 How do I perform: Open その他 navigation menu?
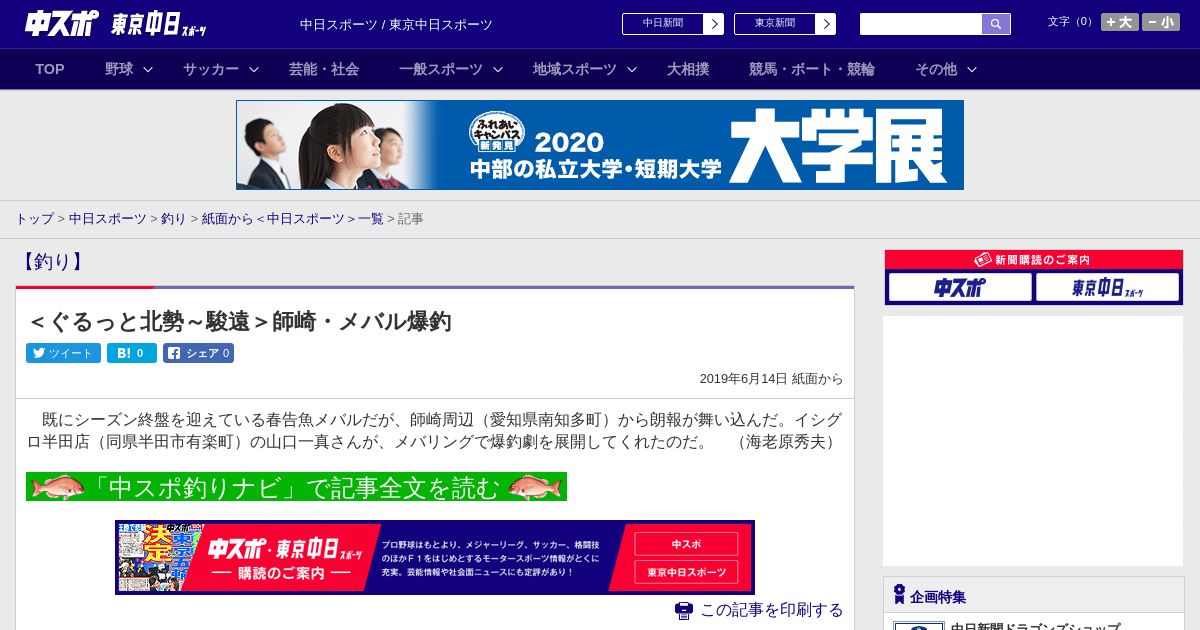(936, 69)
